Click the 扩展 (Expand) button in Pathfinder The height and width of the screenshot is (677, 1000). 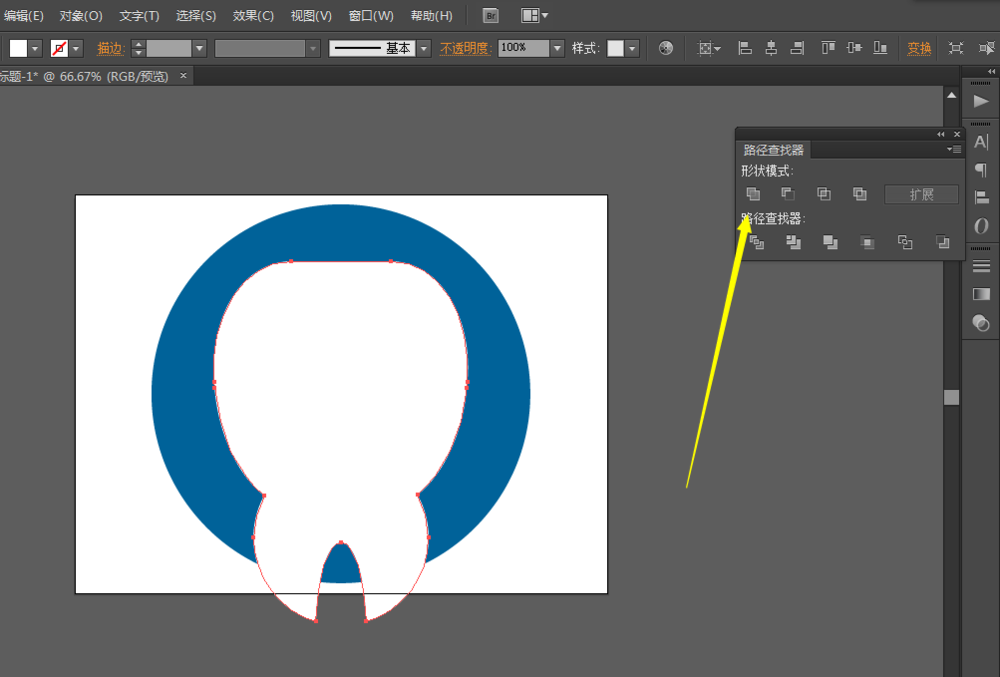(922, 194)
